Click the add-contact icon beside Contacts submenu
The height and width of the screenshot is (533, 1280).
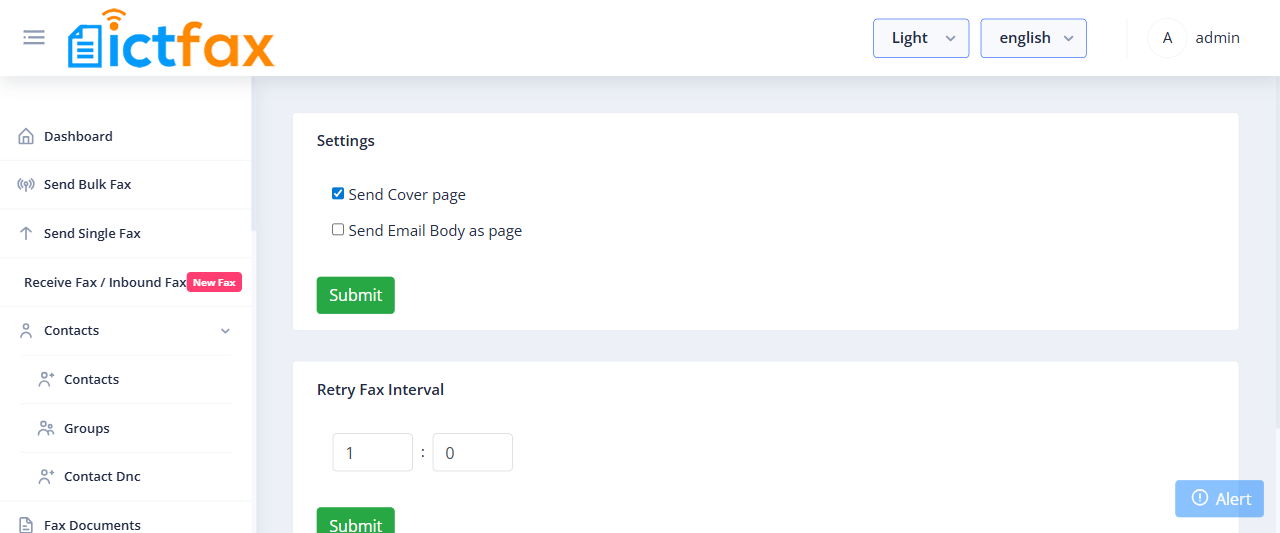pyautogui.click(x=46, y=380)
